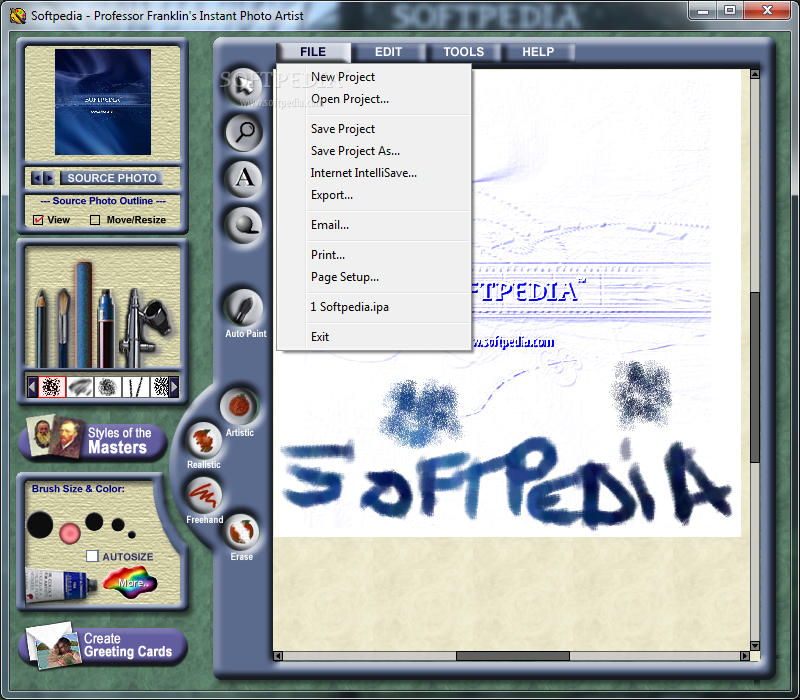Click the SOURCE PHOTO button
This screenshot has height=700, width=800.
click(x=112, y=178)
